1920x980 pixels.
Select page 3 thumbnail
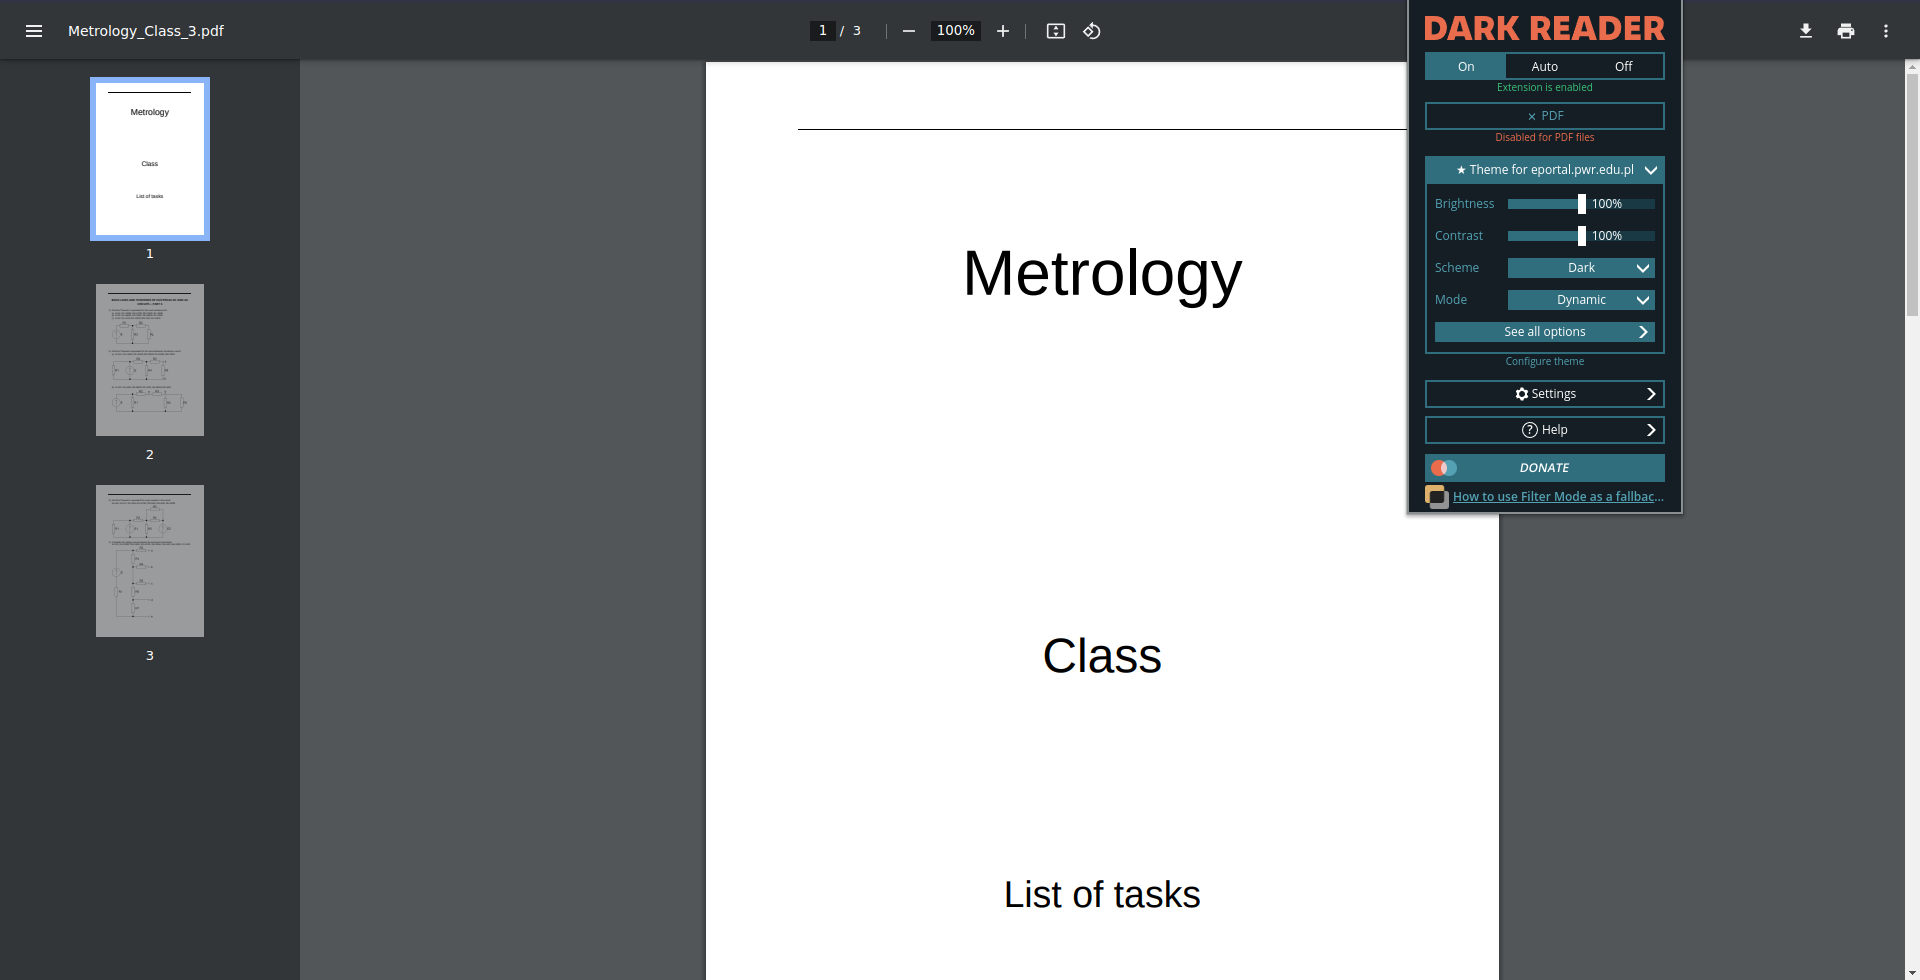(x=150, y=561)
